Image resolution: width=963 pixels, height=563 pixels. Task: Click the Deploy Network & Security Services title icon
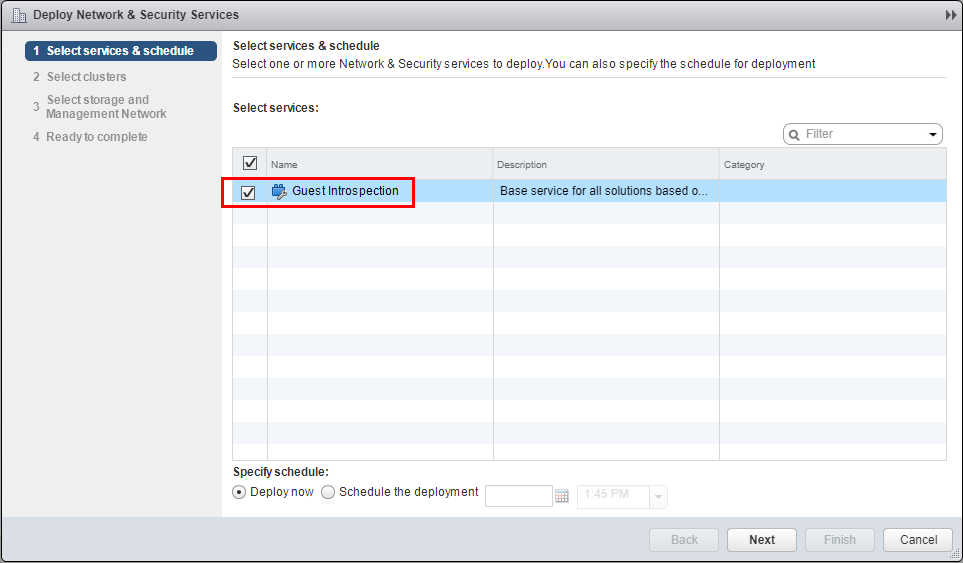pyautogui.click(x=19, y=15)
